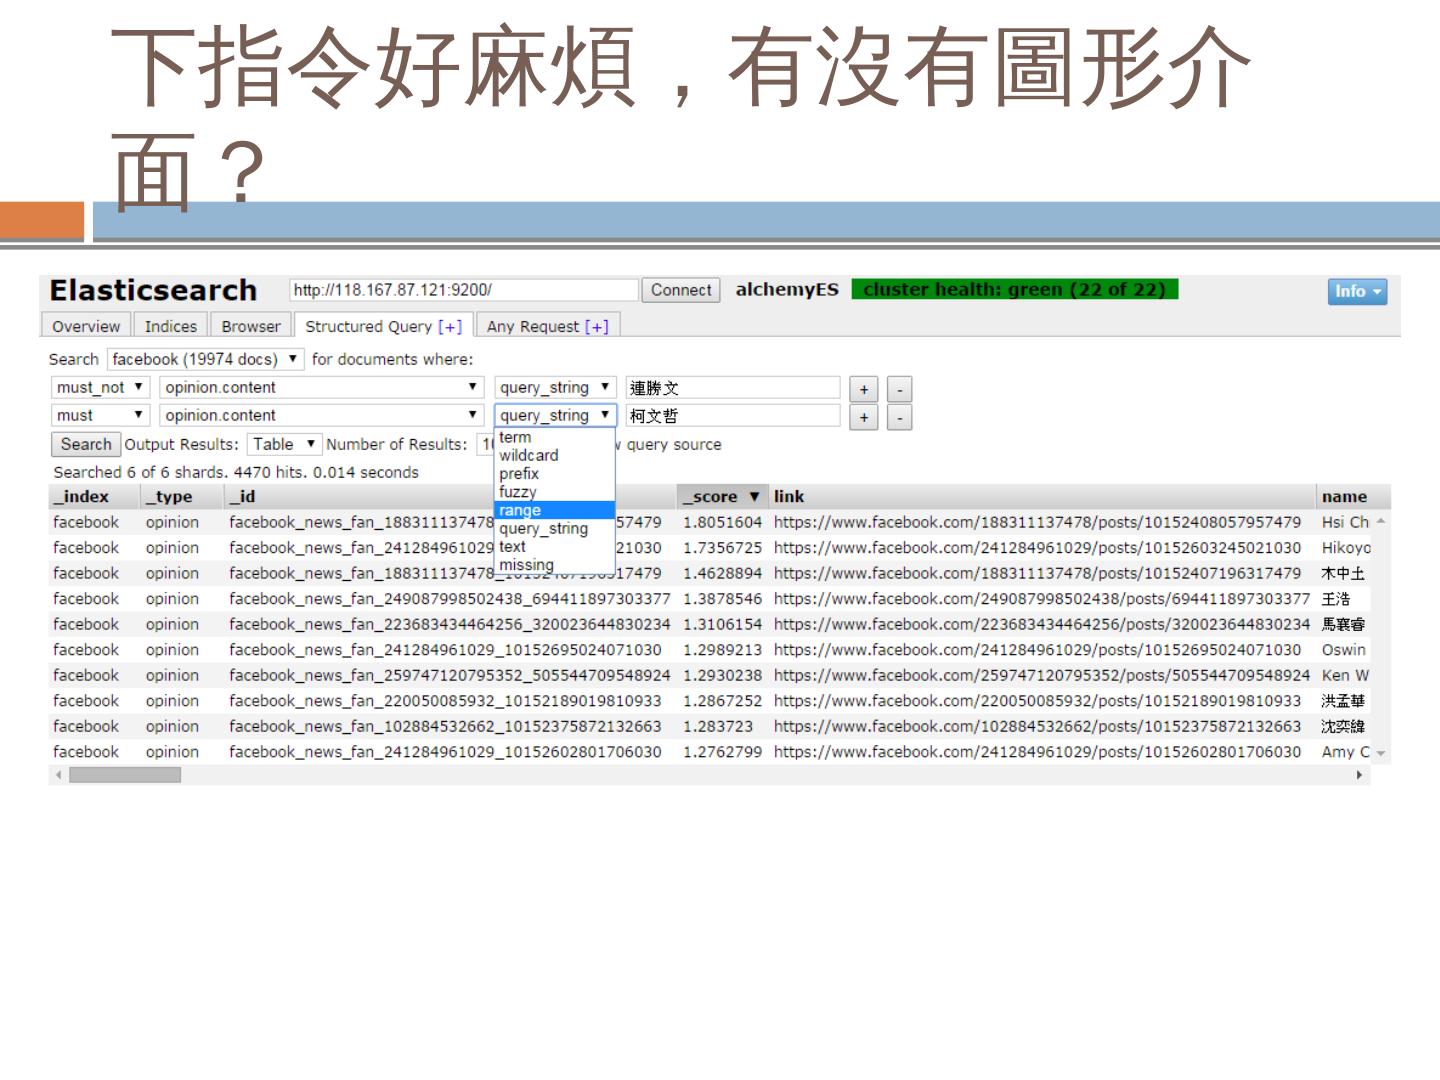Click the cluster health green status indicator
1440x1080 pixels.
(1015, 289)
